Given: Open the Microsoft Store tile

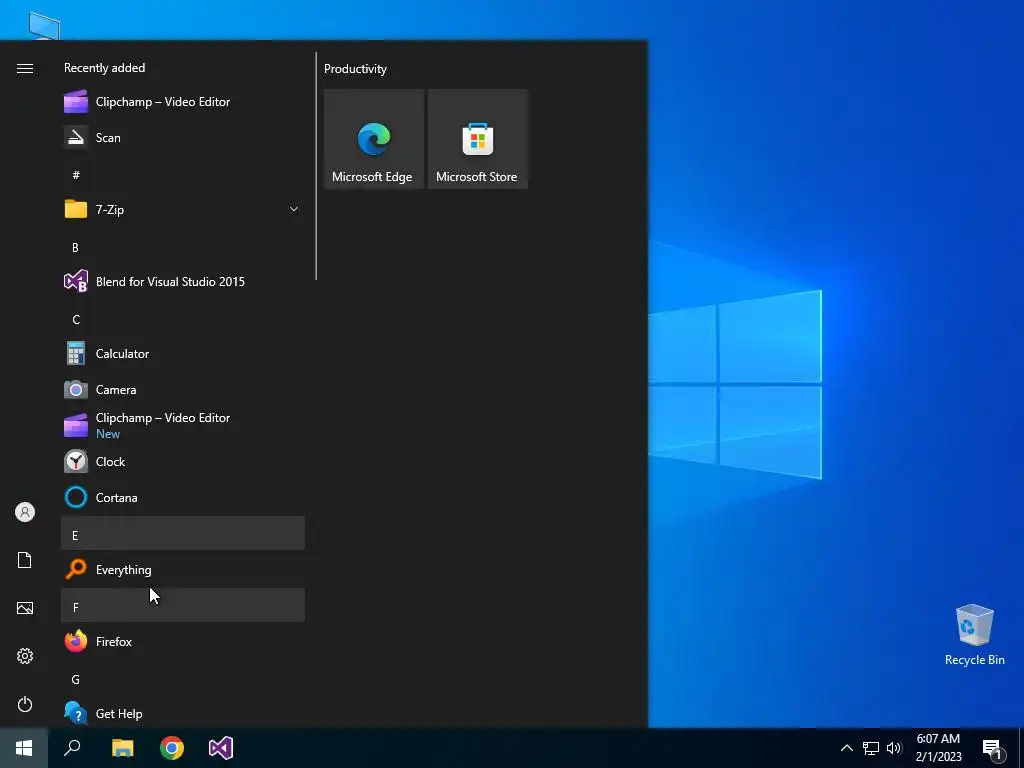Looking at the screenshot, I should point(477,139).
